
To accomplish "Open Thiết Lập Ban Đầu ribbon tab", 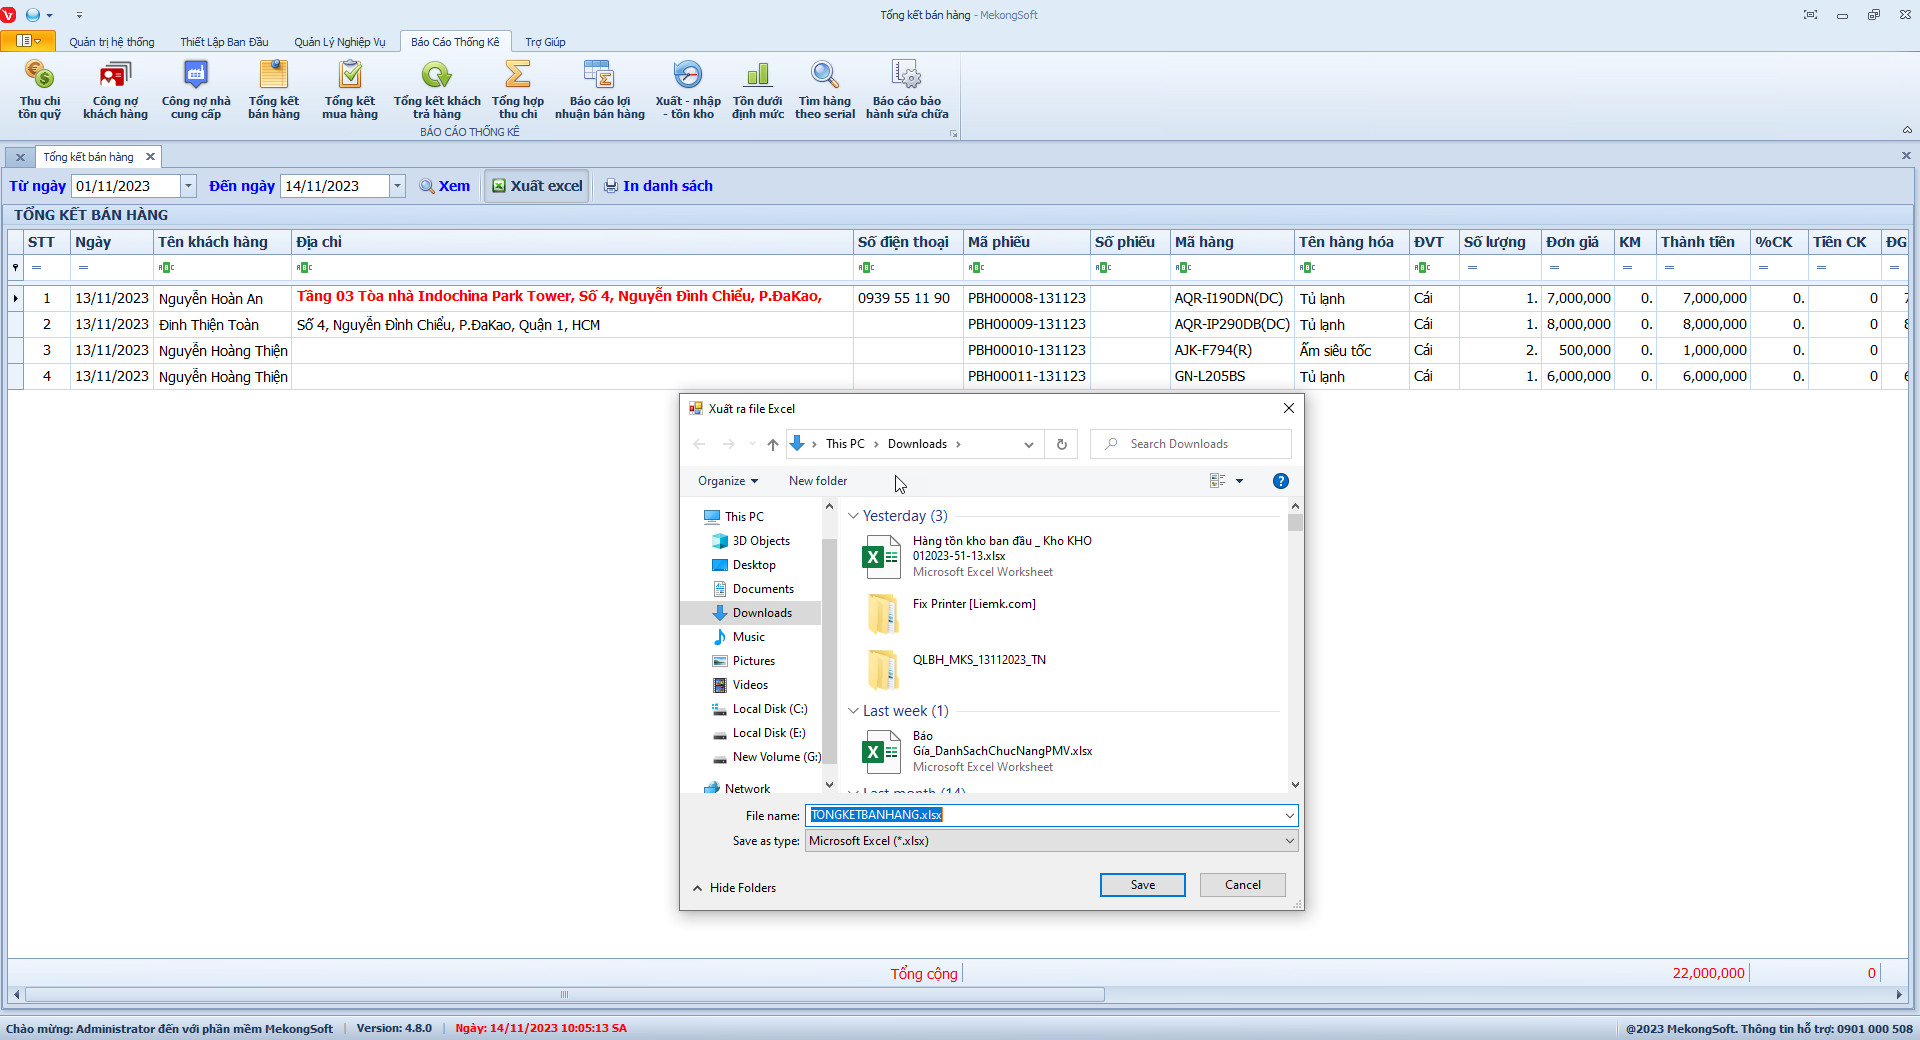I will click(x=224, y=42).
